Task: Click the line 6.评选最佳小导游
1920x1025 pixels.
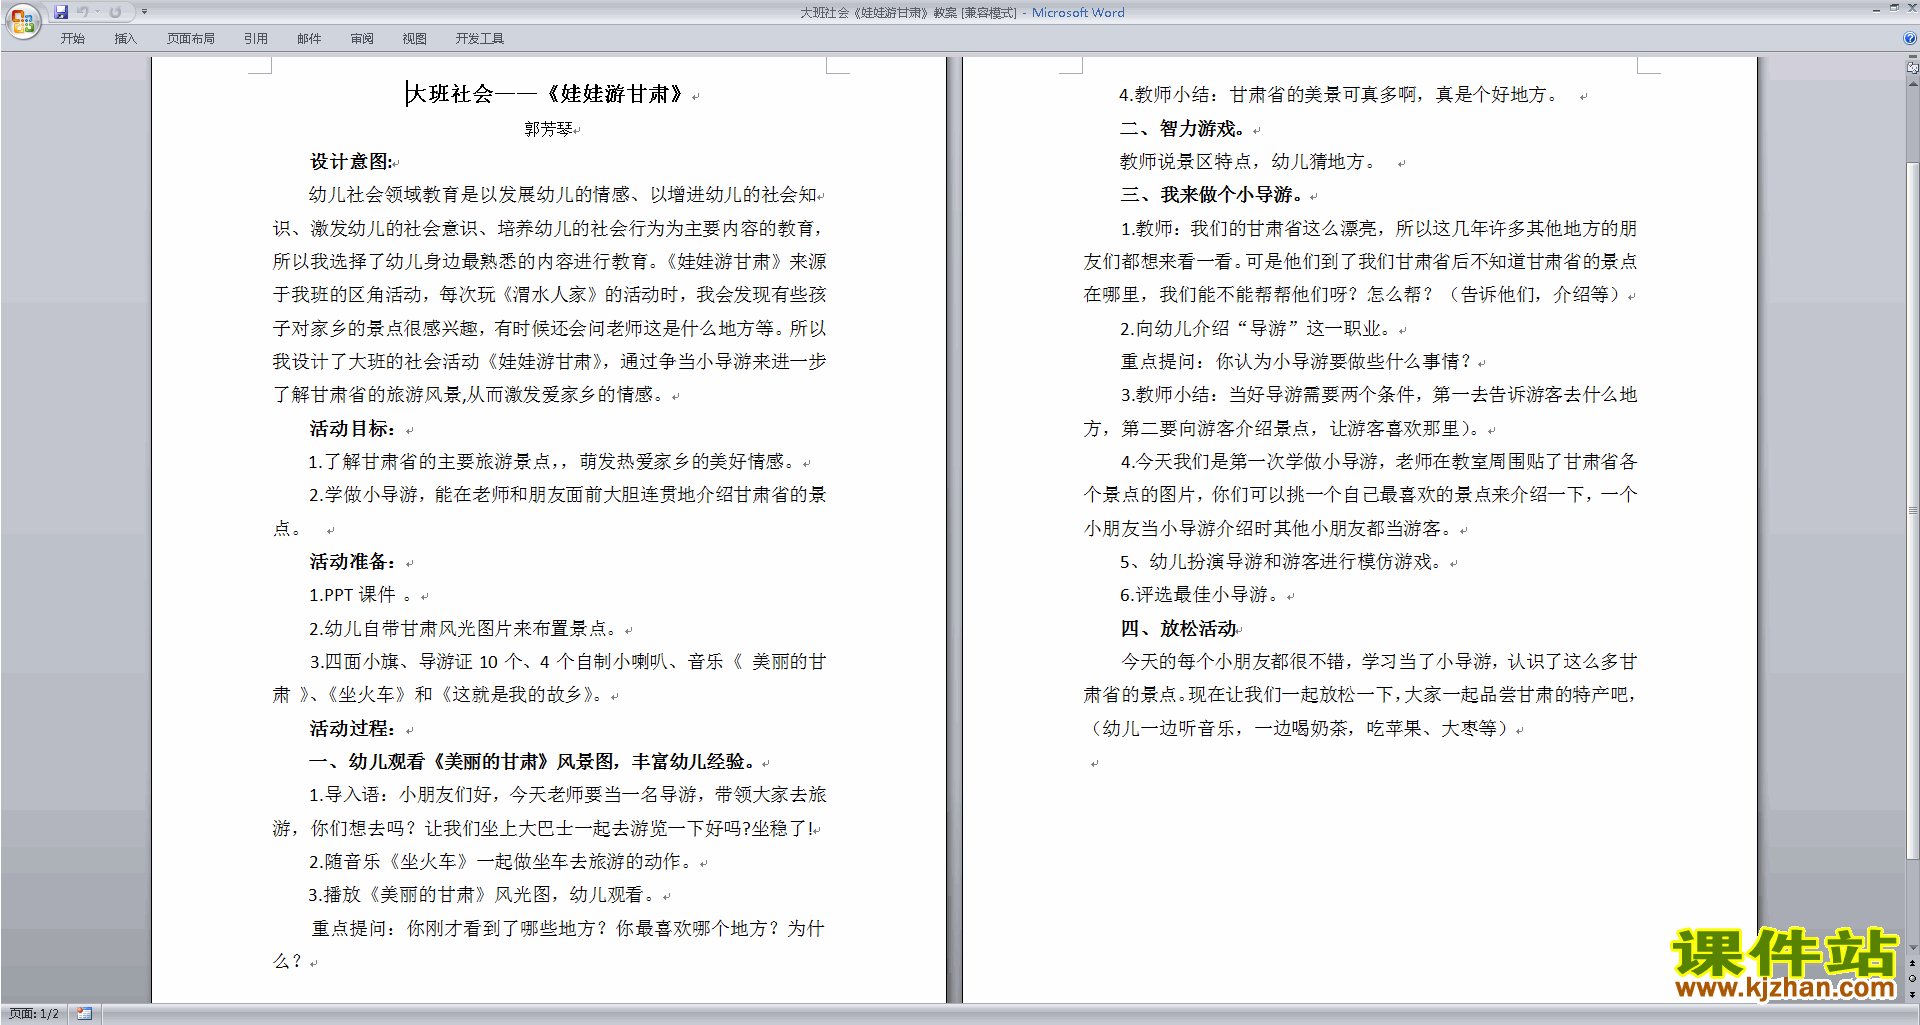Action: (x=1200, y=595)
